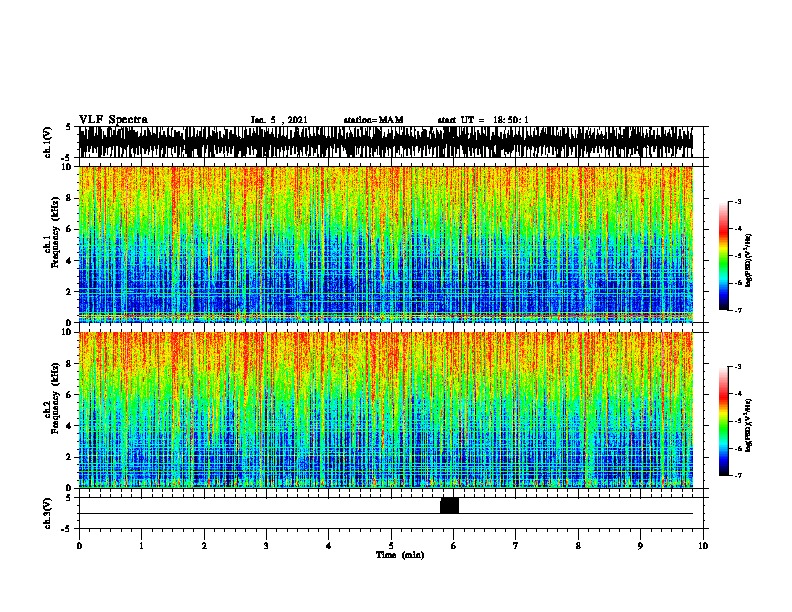Click the "4" frequency tick of ch.1 spectrogram
Image resolution: width=792 pixels, height=612 pixels.
pos(70,261)
